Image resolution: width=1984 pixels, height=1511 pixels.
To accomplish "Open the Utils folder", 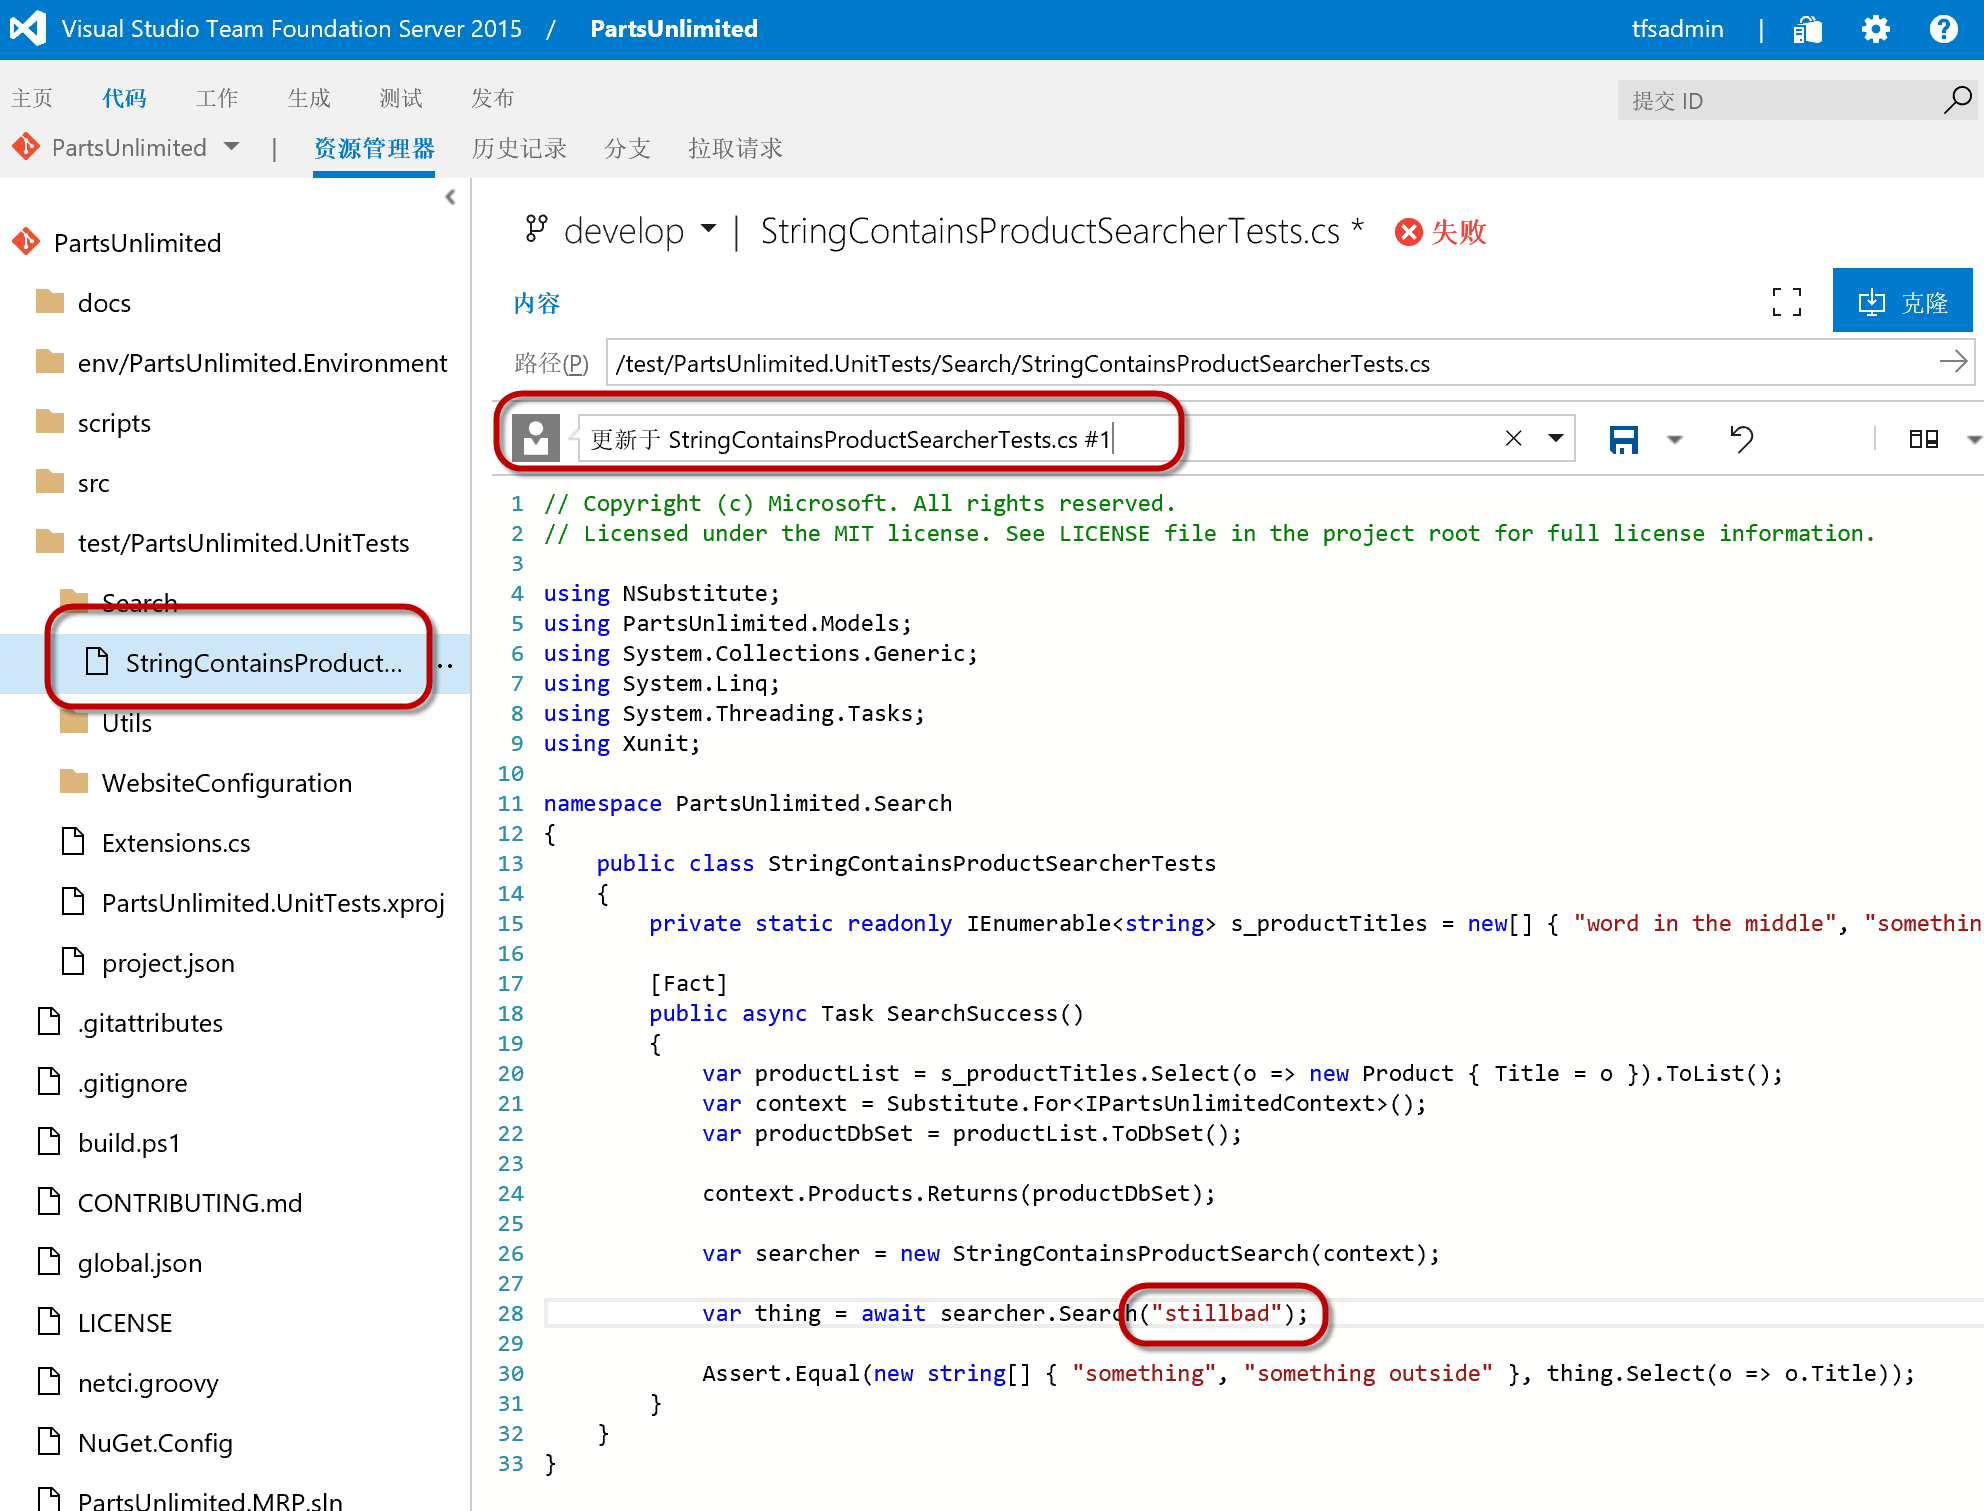I will (x=127, y=723).
